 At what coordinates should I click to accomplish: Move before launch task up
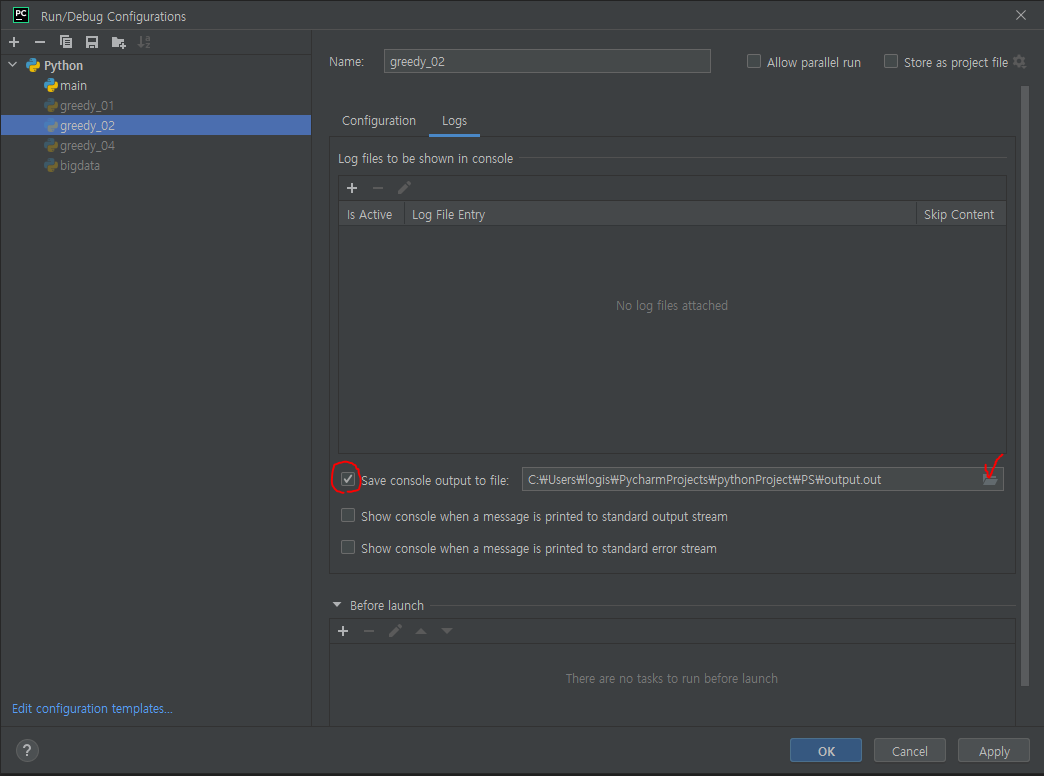coord(421,631)
